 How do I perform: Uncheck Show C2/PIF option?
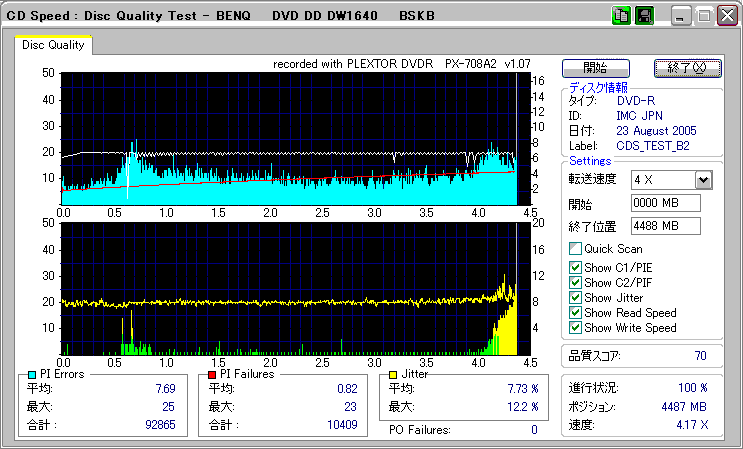(574, 282)
